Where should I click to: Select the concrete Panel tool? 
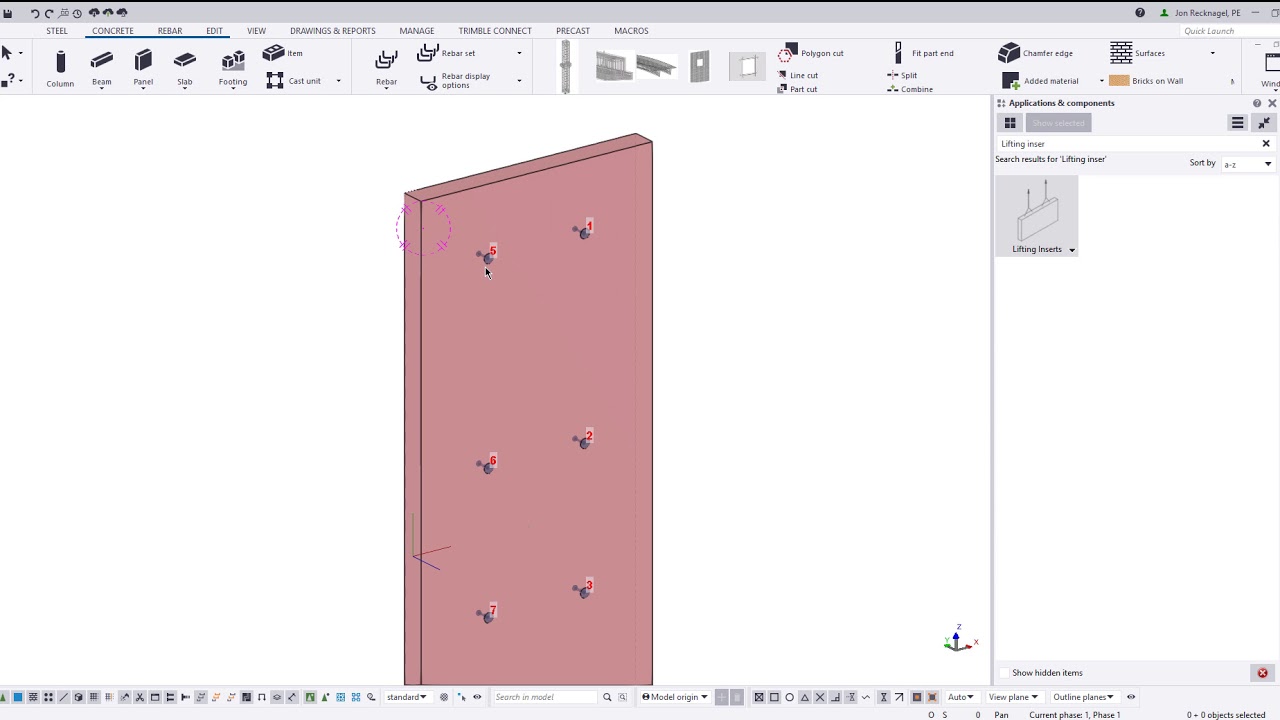143,69
